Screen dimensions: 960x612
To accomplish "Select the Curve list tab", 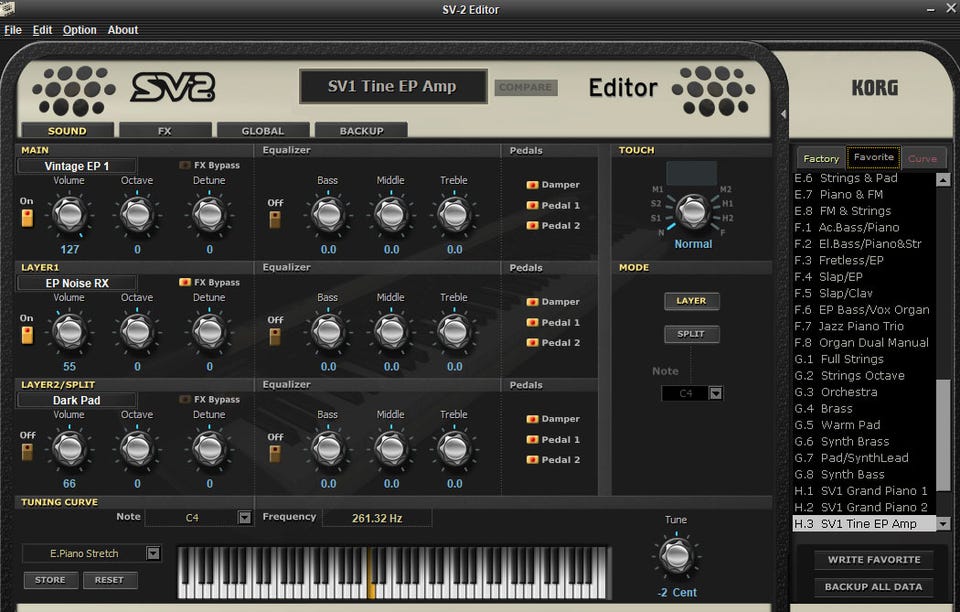I will [923, 159].
